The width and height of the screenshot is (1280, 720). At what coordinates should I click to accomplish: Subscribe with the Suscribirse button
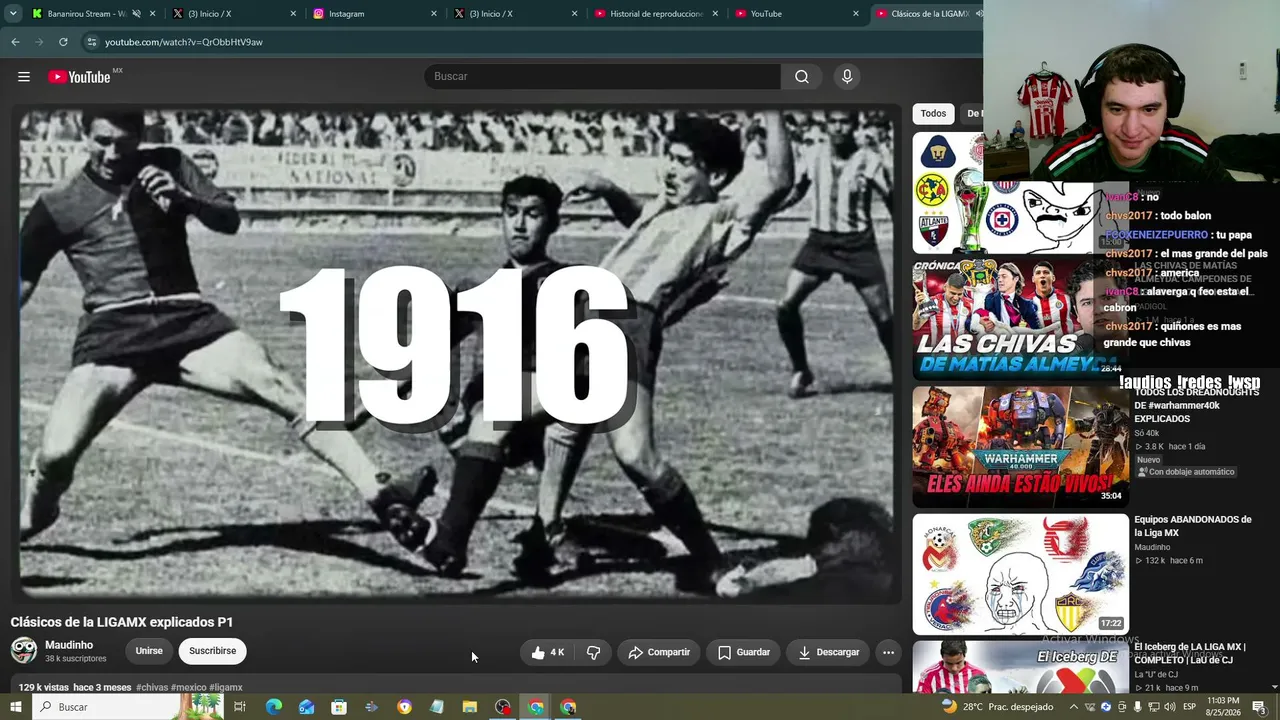tap(213, 651)
